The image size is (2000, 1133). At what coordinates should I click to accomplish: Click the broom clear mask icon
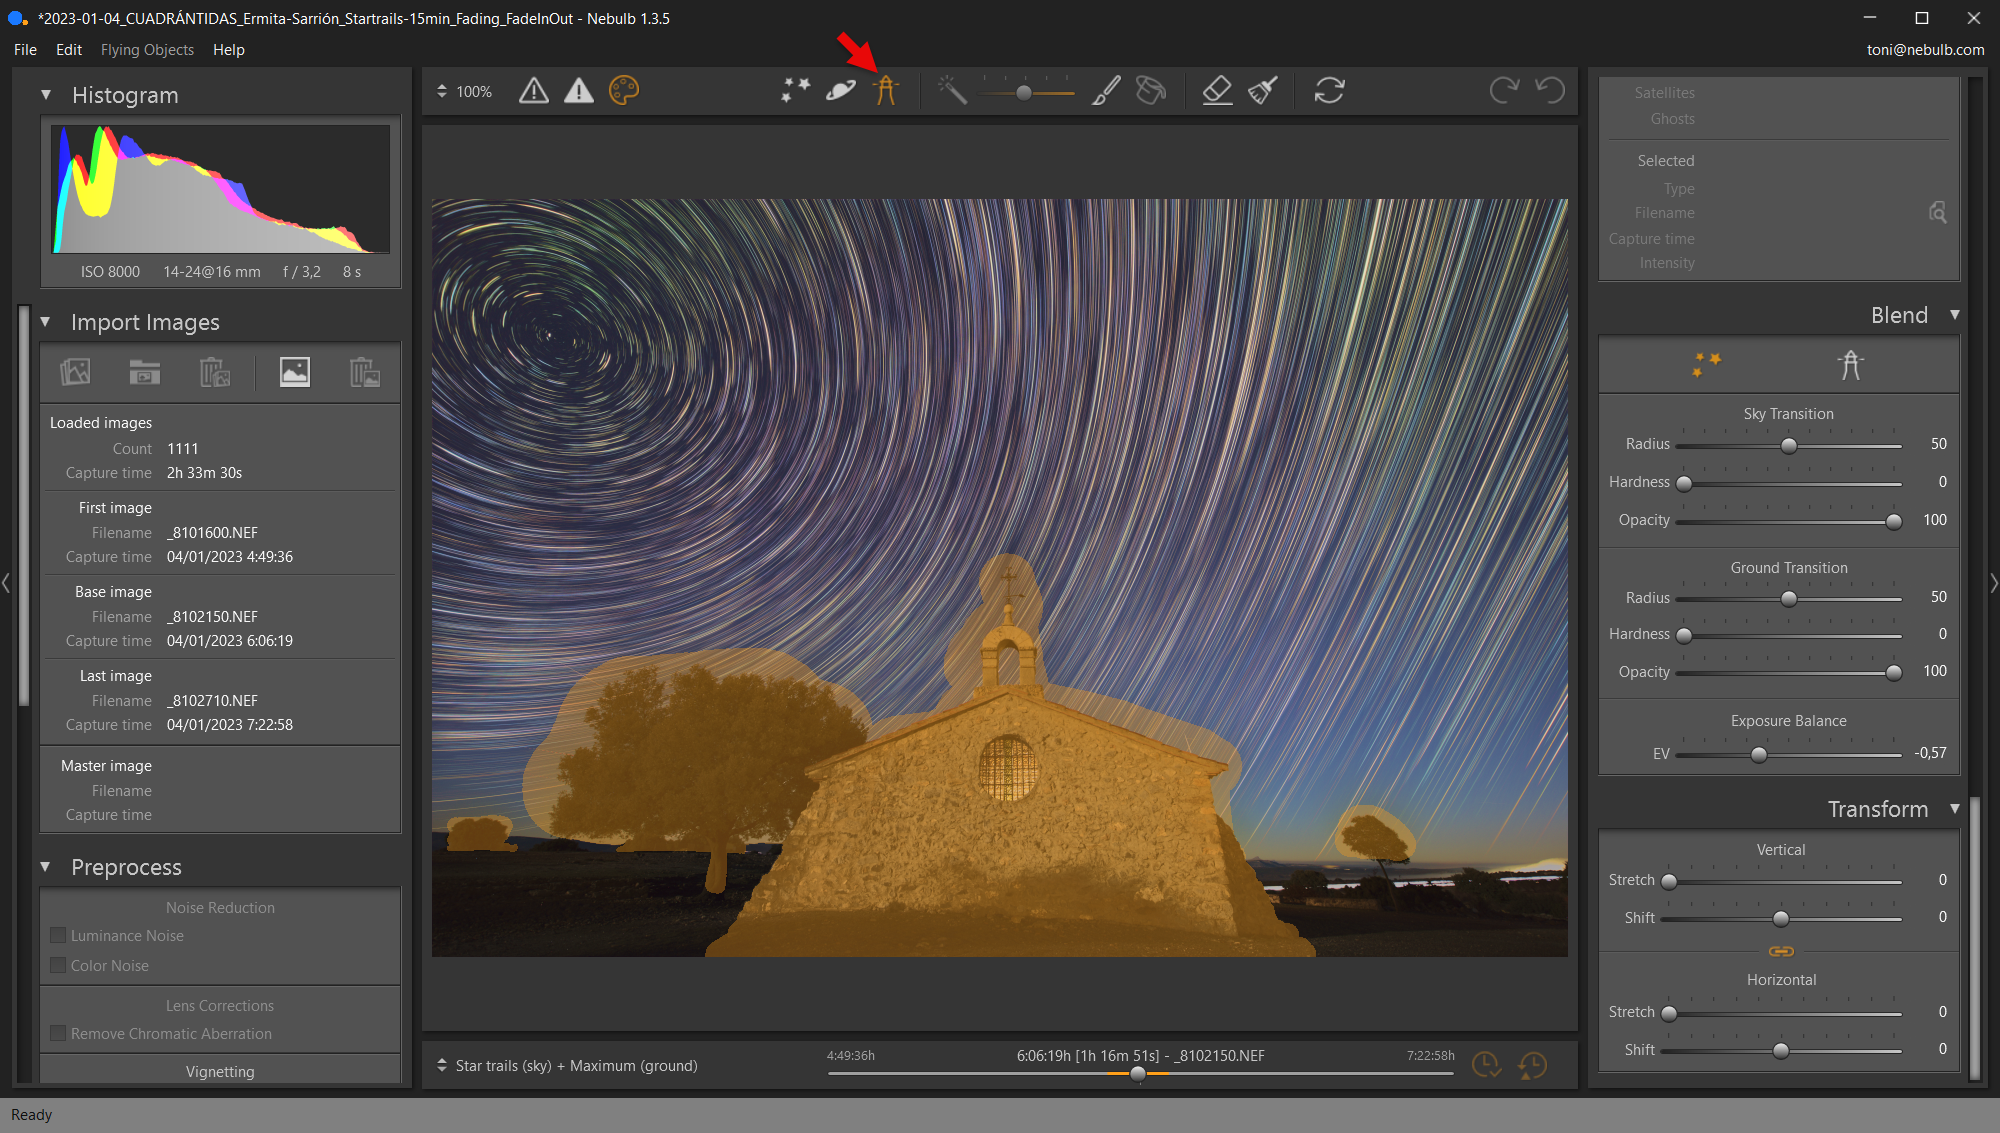point(1263,91)
